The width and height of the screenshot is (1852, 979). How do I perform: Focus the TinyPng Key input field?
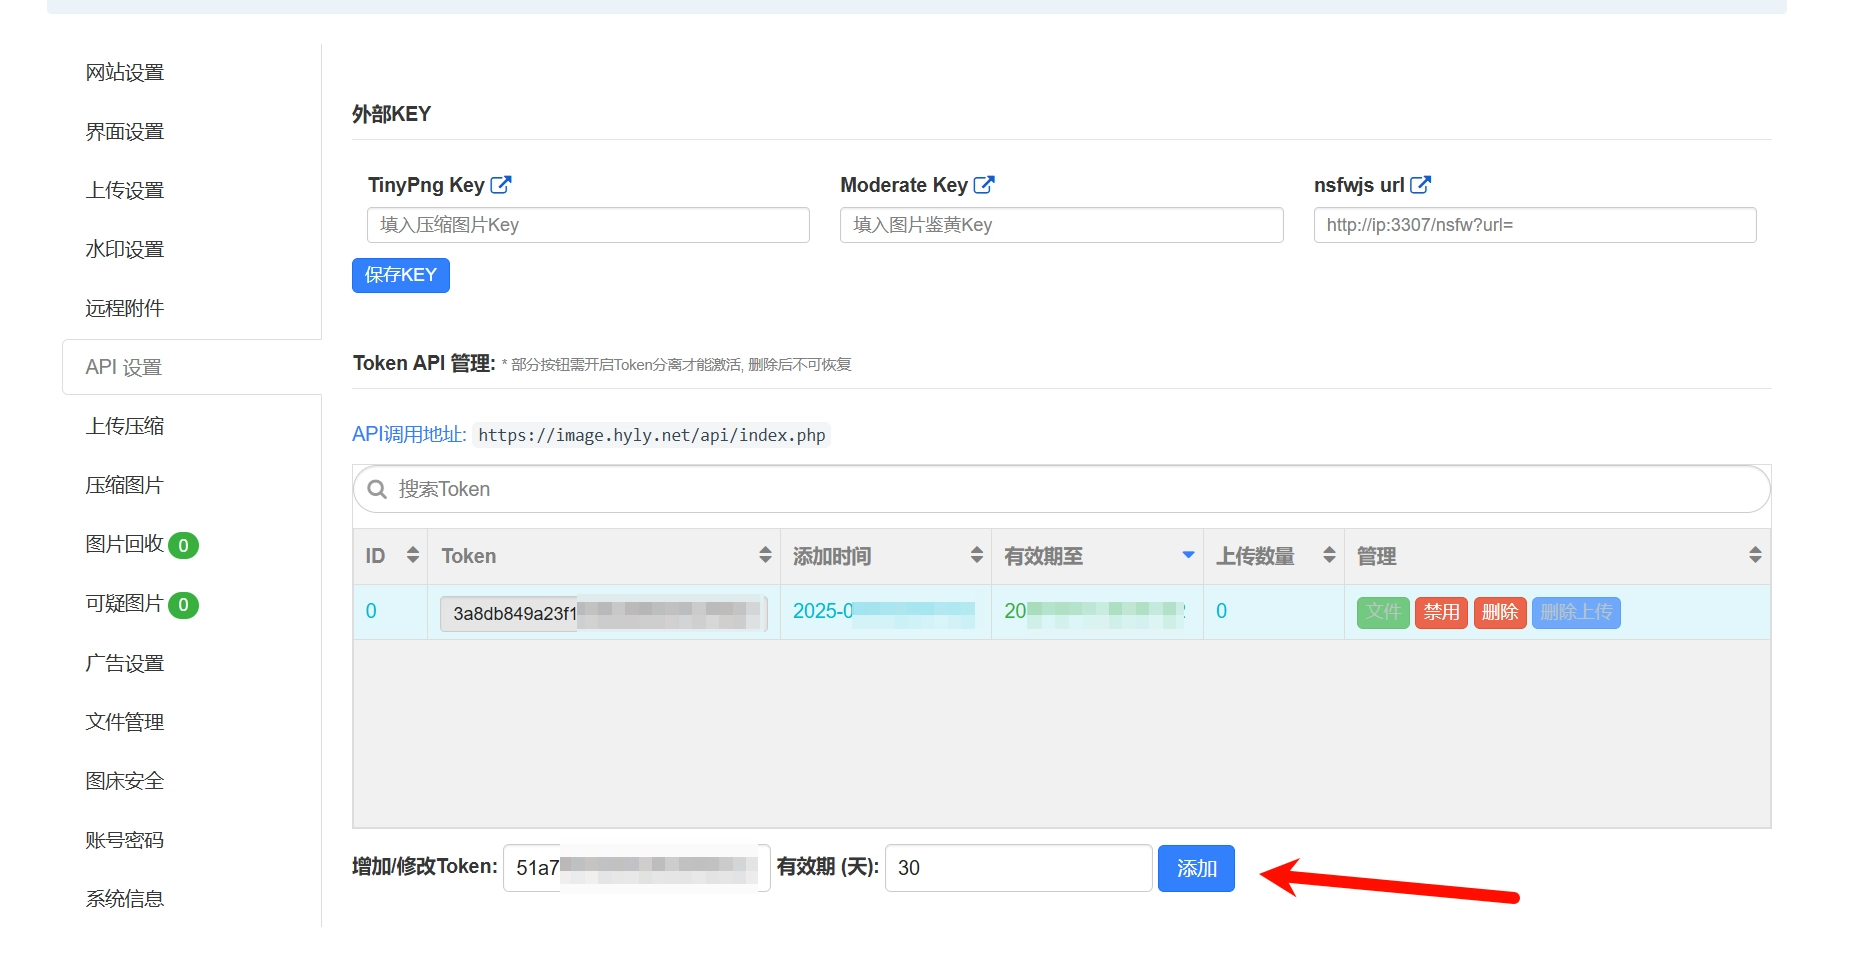click(x=588, y=225)
